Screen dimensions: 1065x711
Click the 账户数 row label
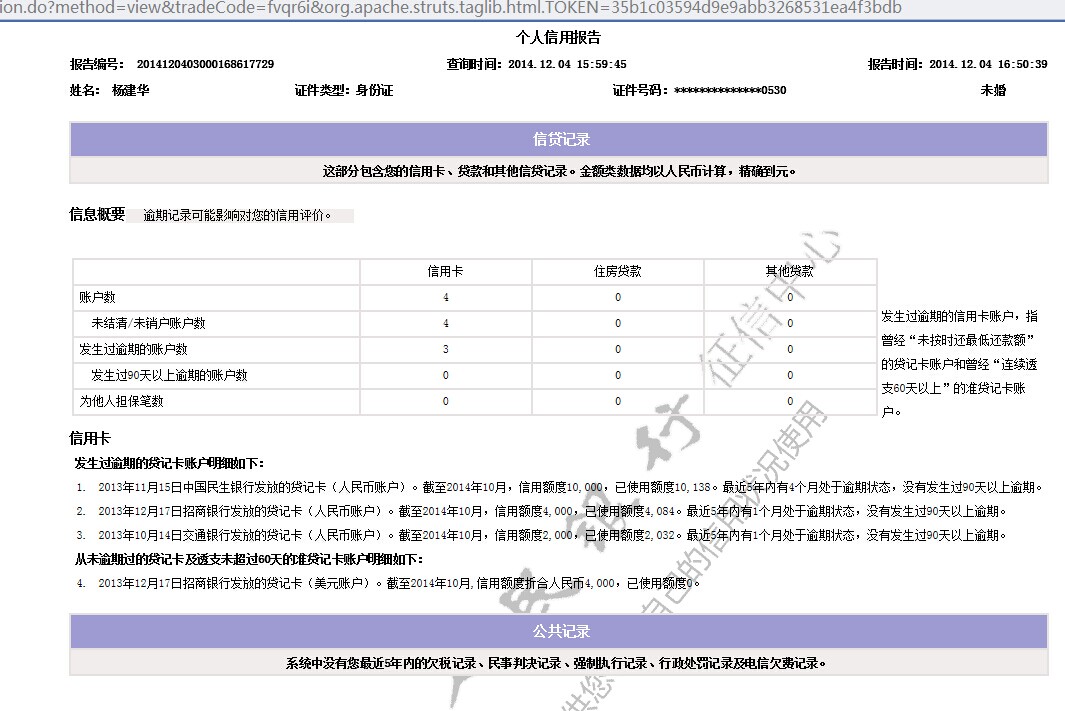[x=98, y=297]
